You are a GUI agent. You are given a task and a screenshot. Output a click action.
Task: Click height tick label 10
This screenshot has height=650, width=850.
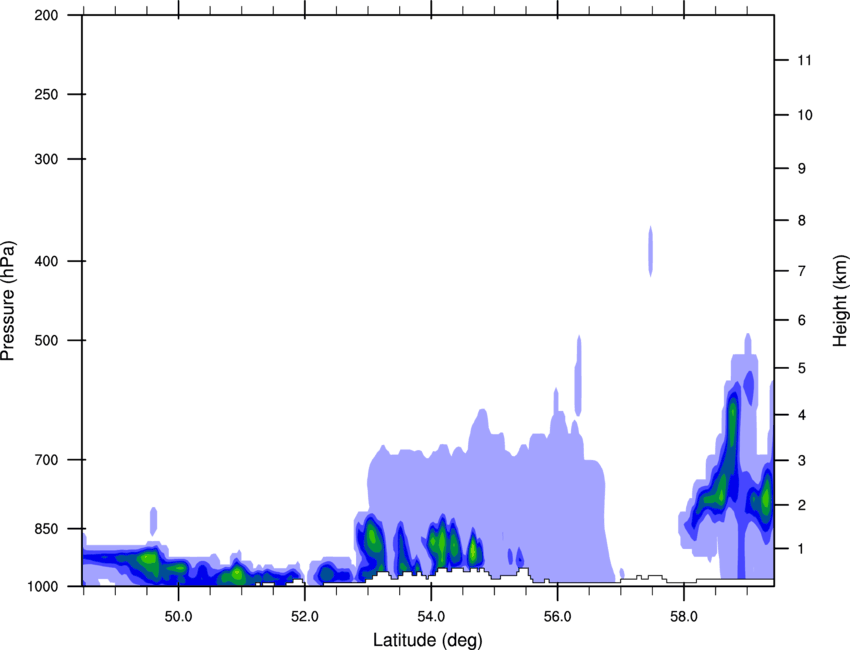(805, 115)
